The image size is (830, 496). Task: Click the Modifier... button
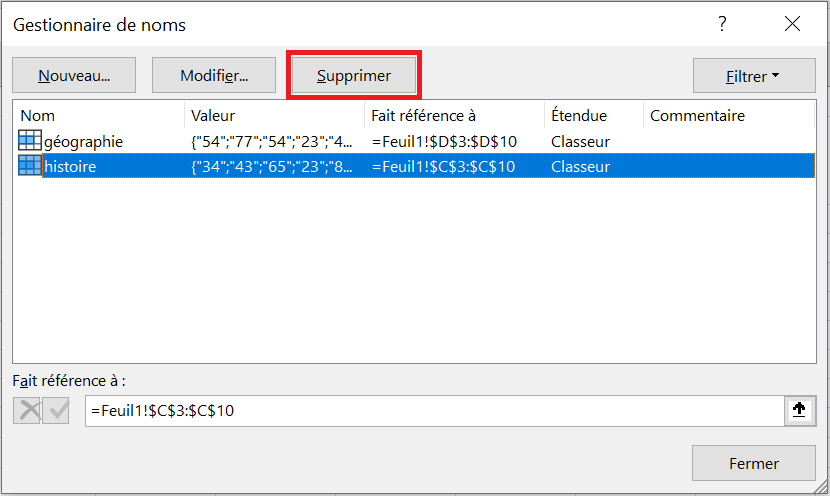pos(214,75)
